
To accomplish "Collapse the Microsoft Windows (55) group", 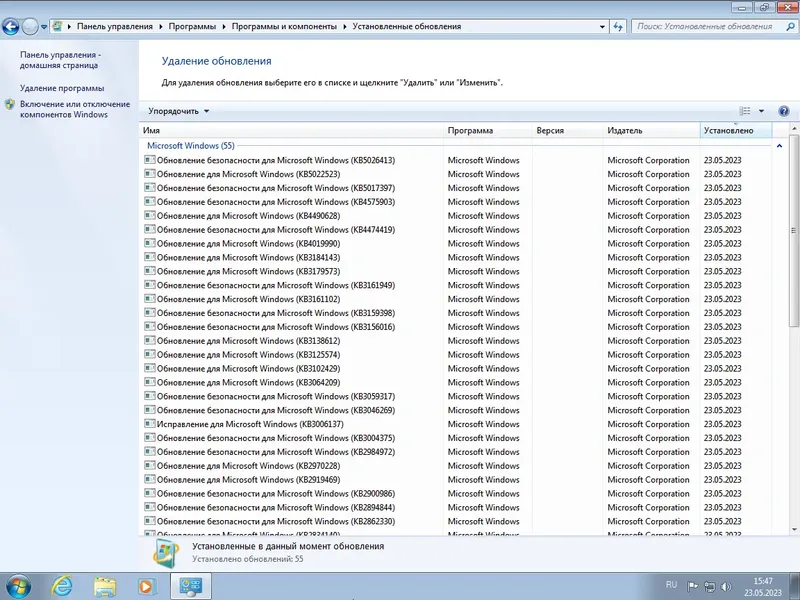I will point(779,146).
